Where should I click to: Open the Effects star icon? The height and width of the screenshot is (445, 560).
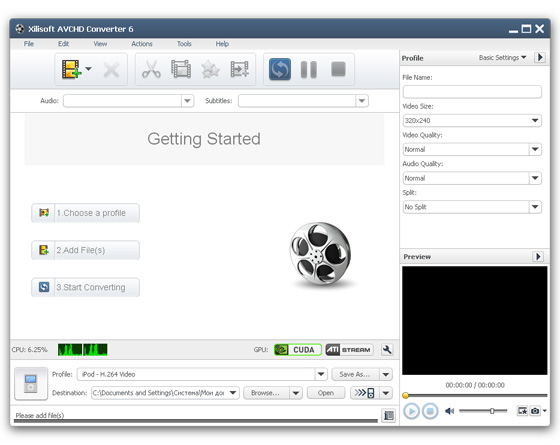click(210, 69)
